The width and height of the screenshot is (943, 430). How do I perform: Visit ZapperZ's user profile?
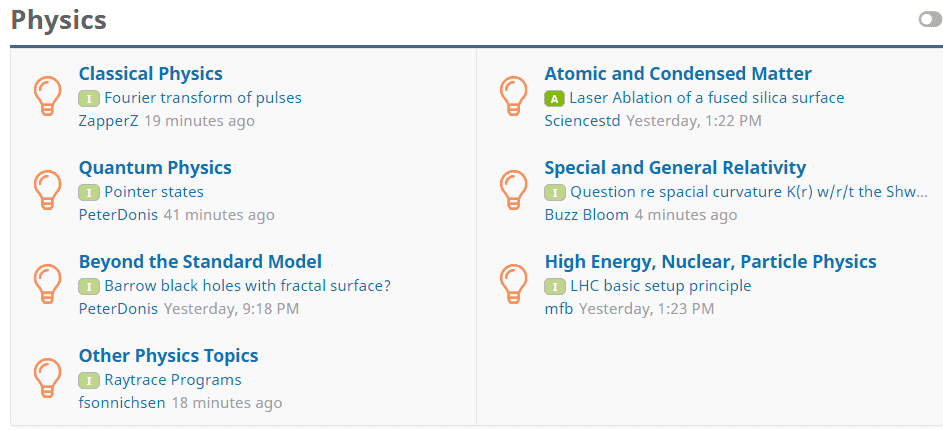click(x=108, y=121)
